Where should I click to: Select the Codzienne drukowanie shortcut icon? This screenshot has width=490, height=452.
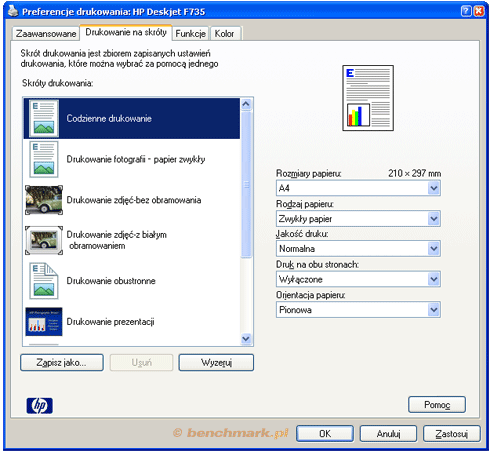44,118
